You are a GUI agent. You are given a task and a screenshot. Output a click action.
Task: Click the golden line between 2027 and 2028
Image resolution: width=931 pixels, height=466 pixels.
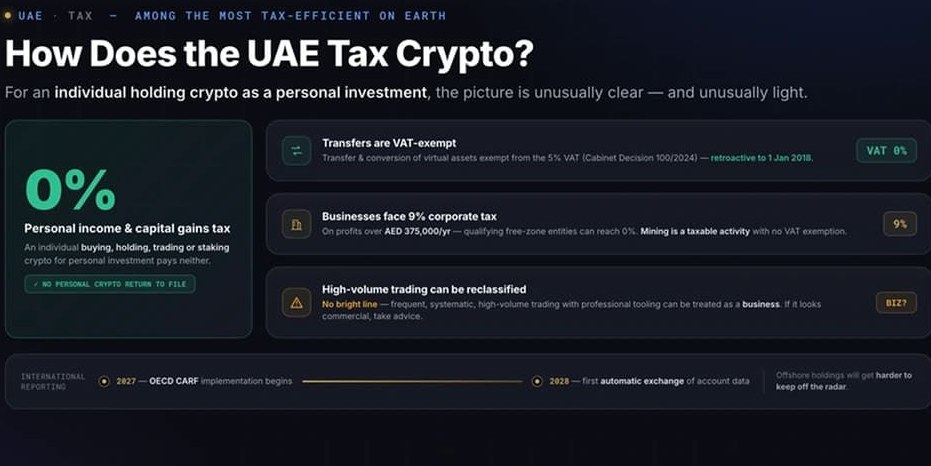412,381
